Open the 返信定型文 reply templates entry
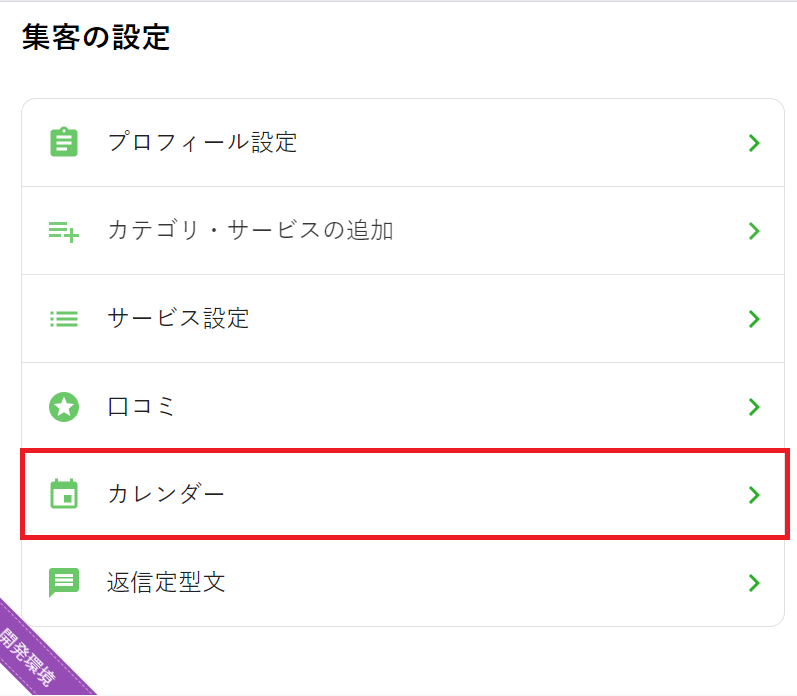This screenshot has height=696, width=797. pos(166,583)
